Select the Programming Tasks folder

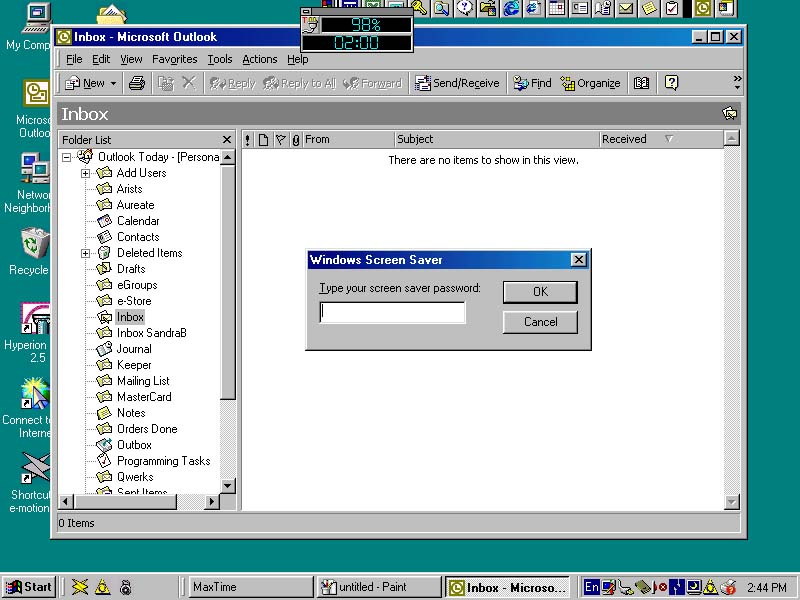tap(164, 461)
